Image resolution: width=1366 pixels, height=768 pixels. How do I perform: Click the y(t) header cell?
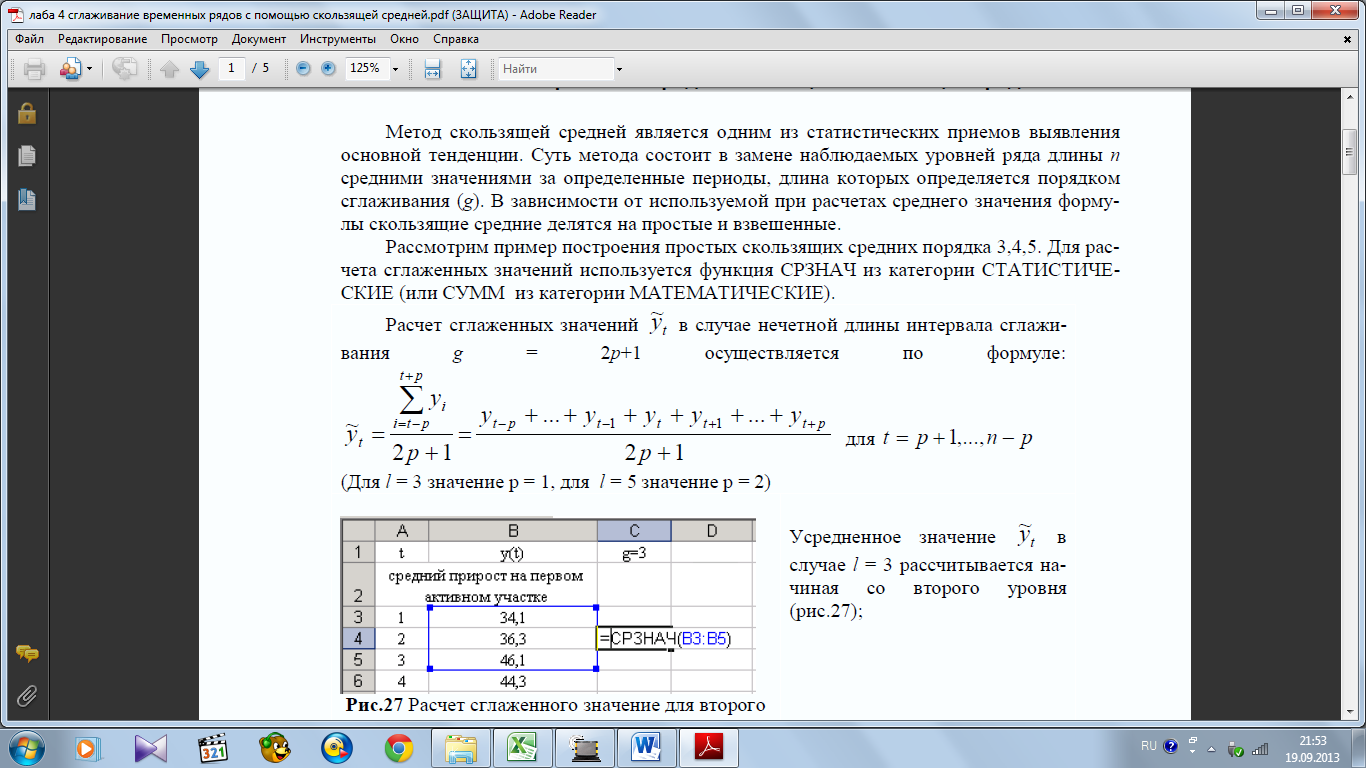click(512, 552)
